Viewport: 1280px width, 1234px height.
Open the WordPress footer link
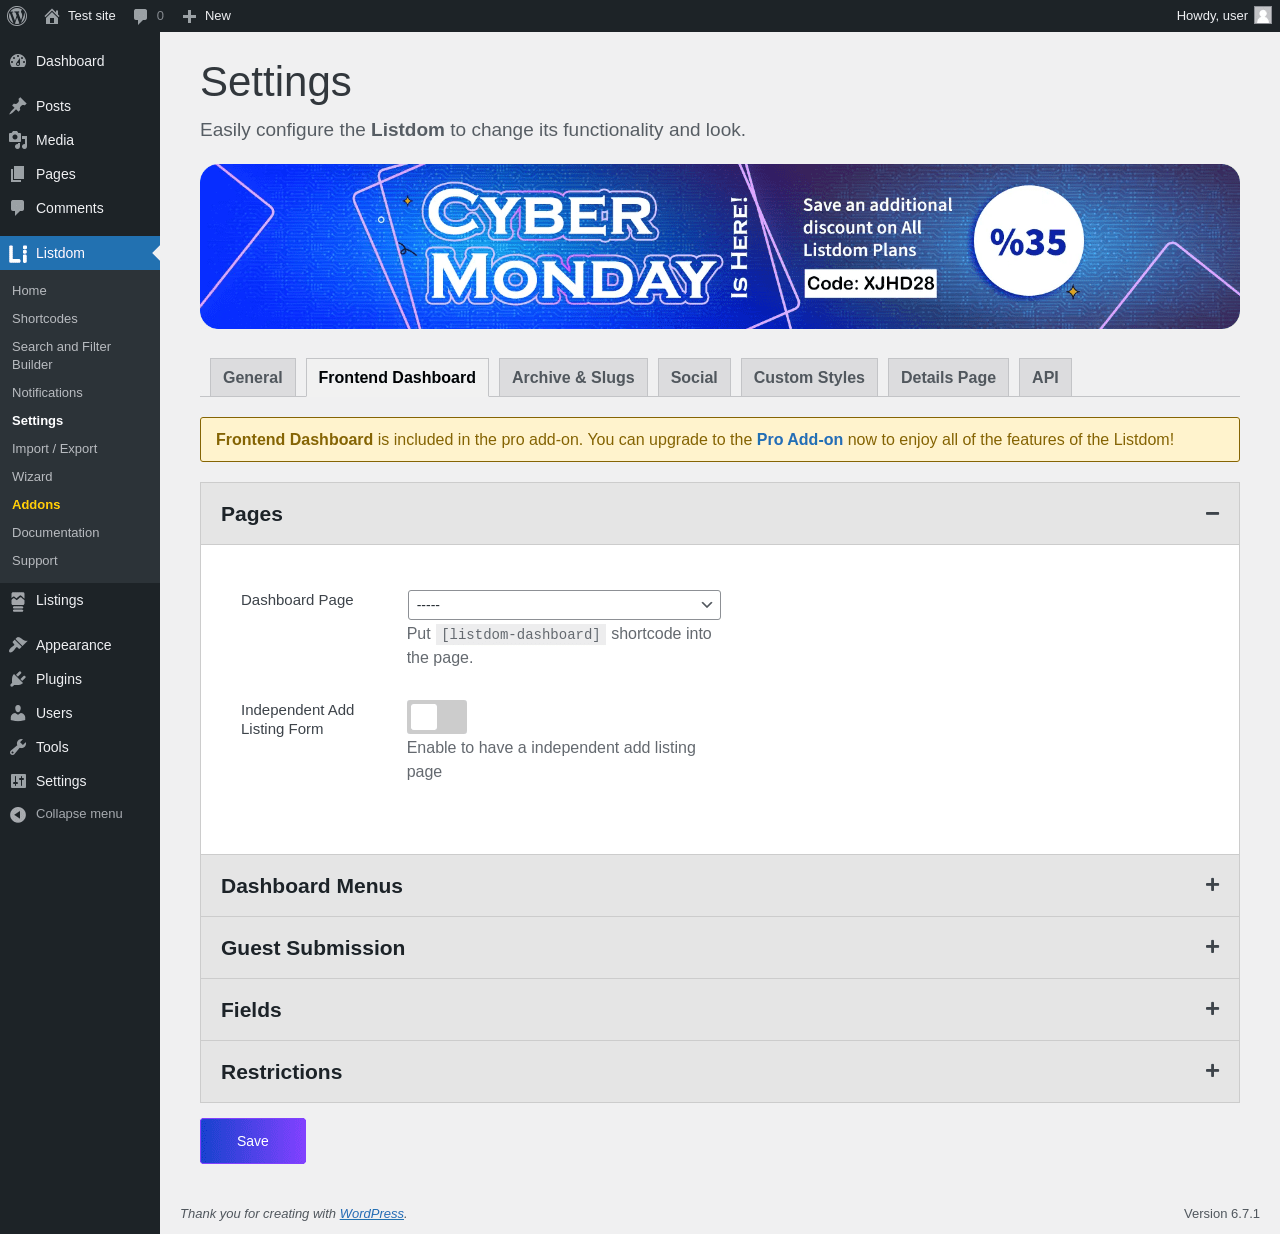372,1214
